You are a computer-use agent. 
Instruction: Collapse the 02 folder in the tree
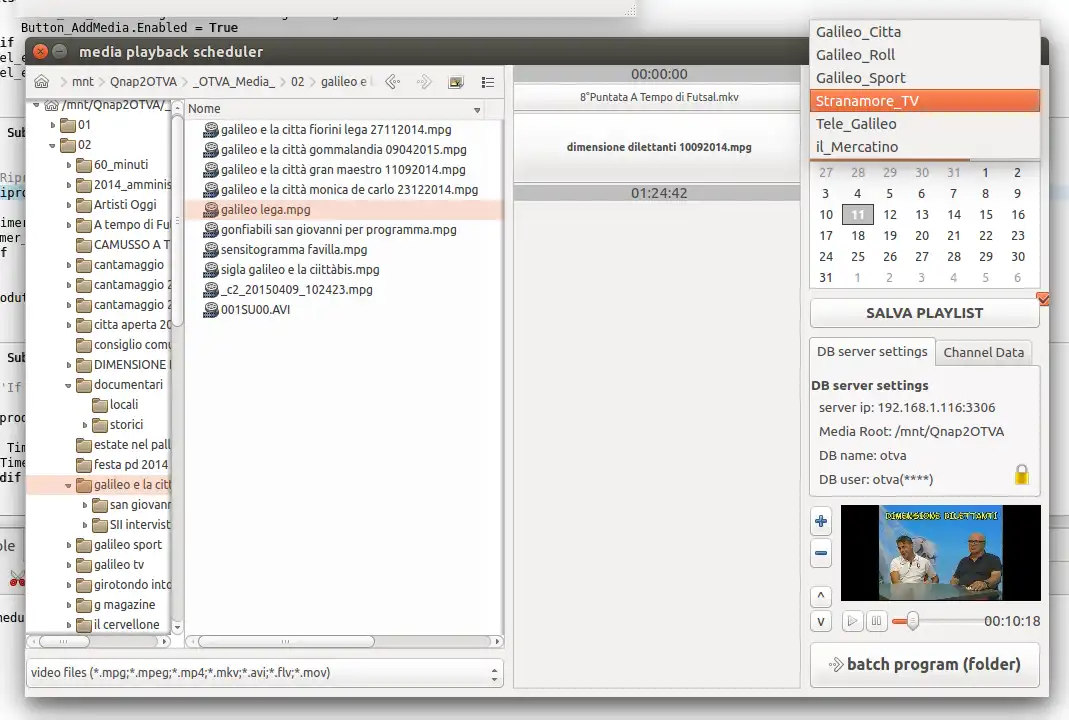click(x=52, y=145)
